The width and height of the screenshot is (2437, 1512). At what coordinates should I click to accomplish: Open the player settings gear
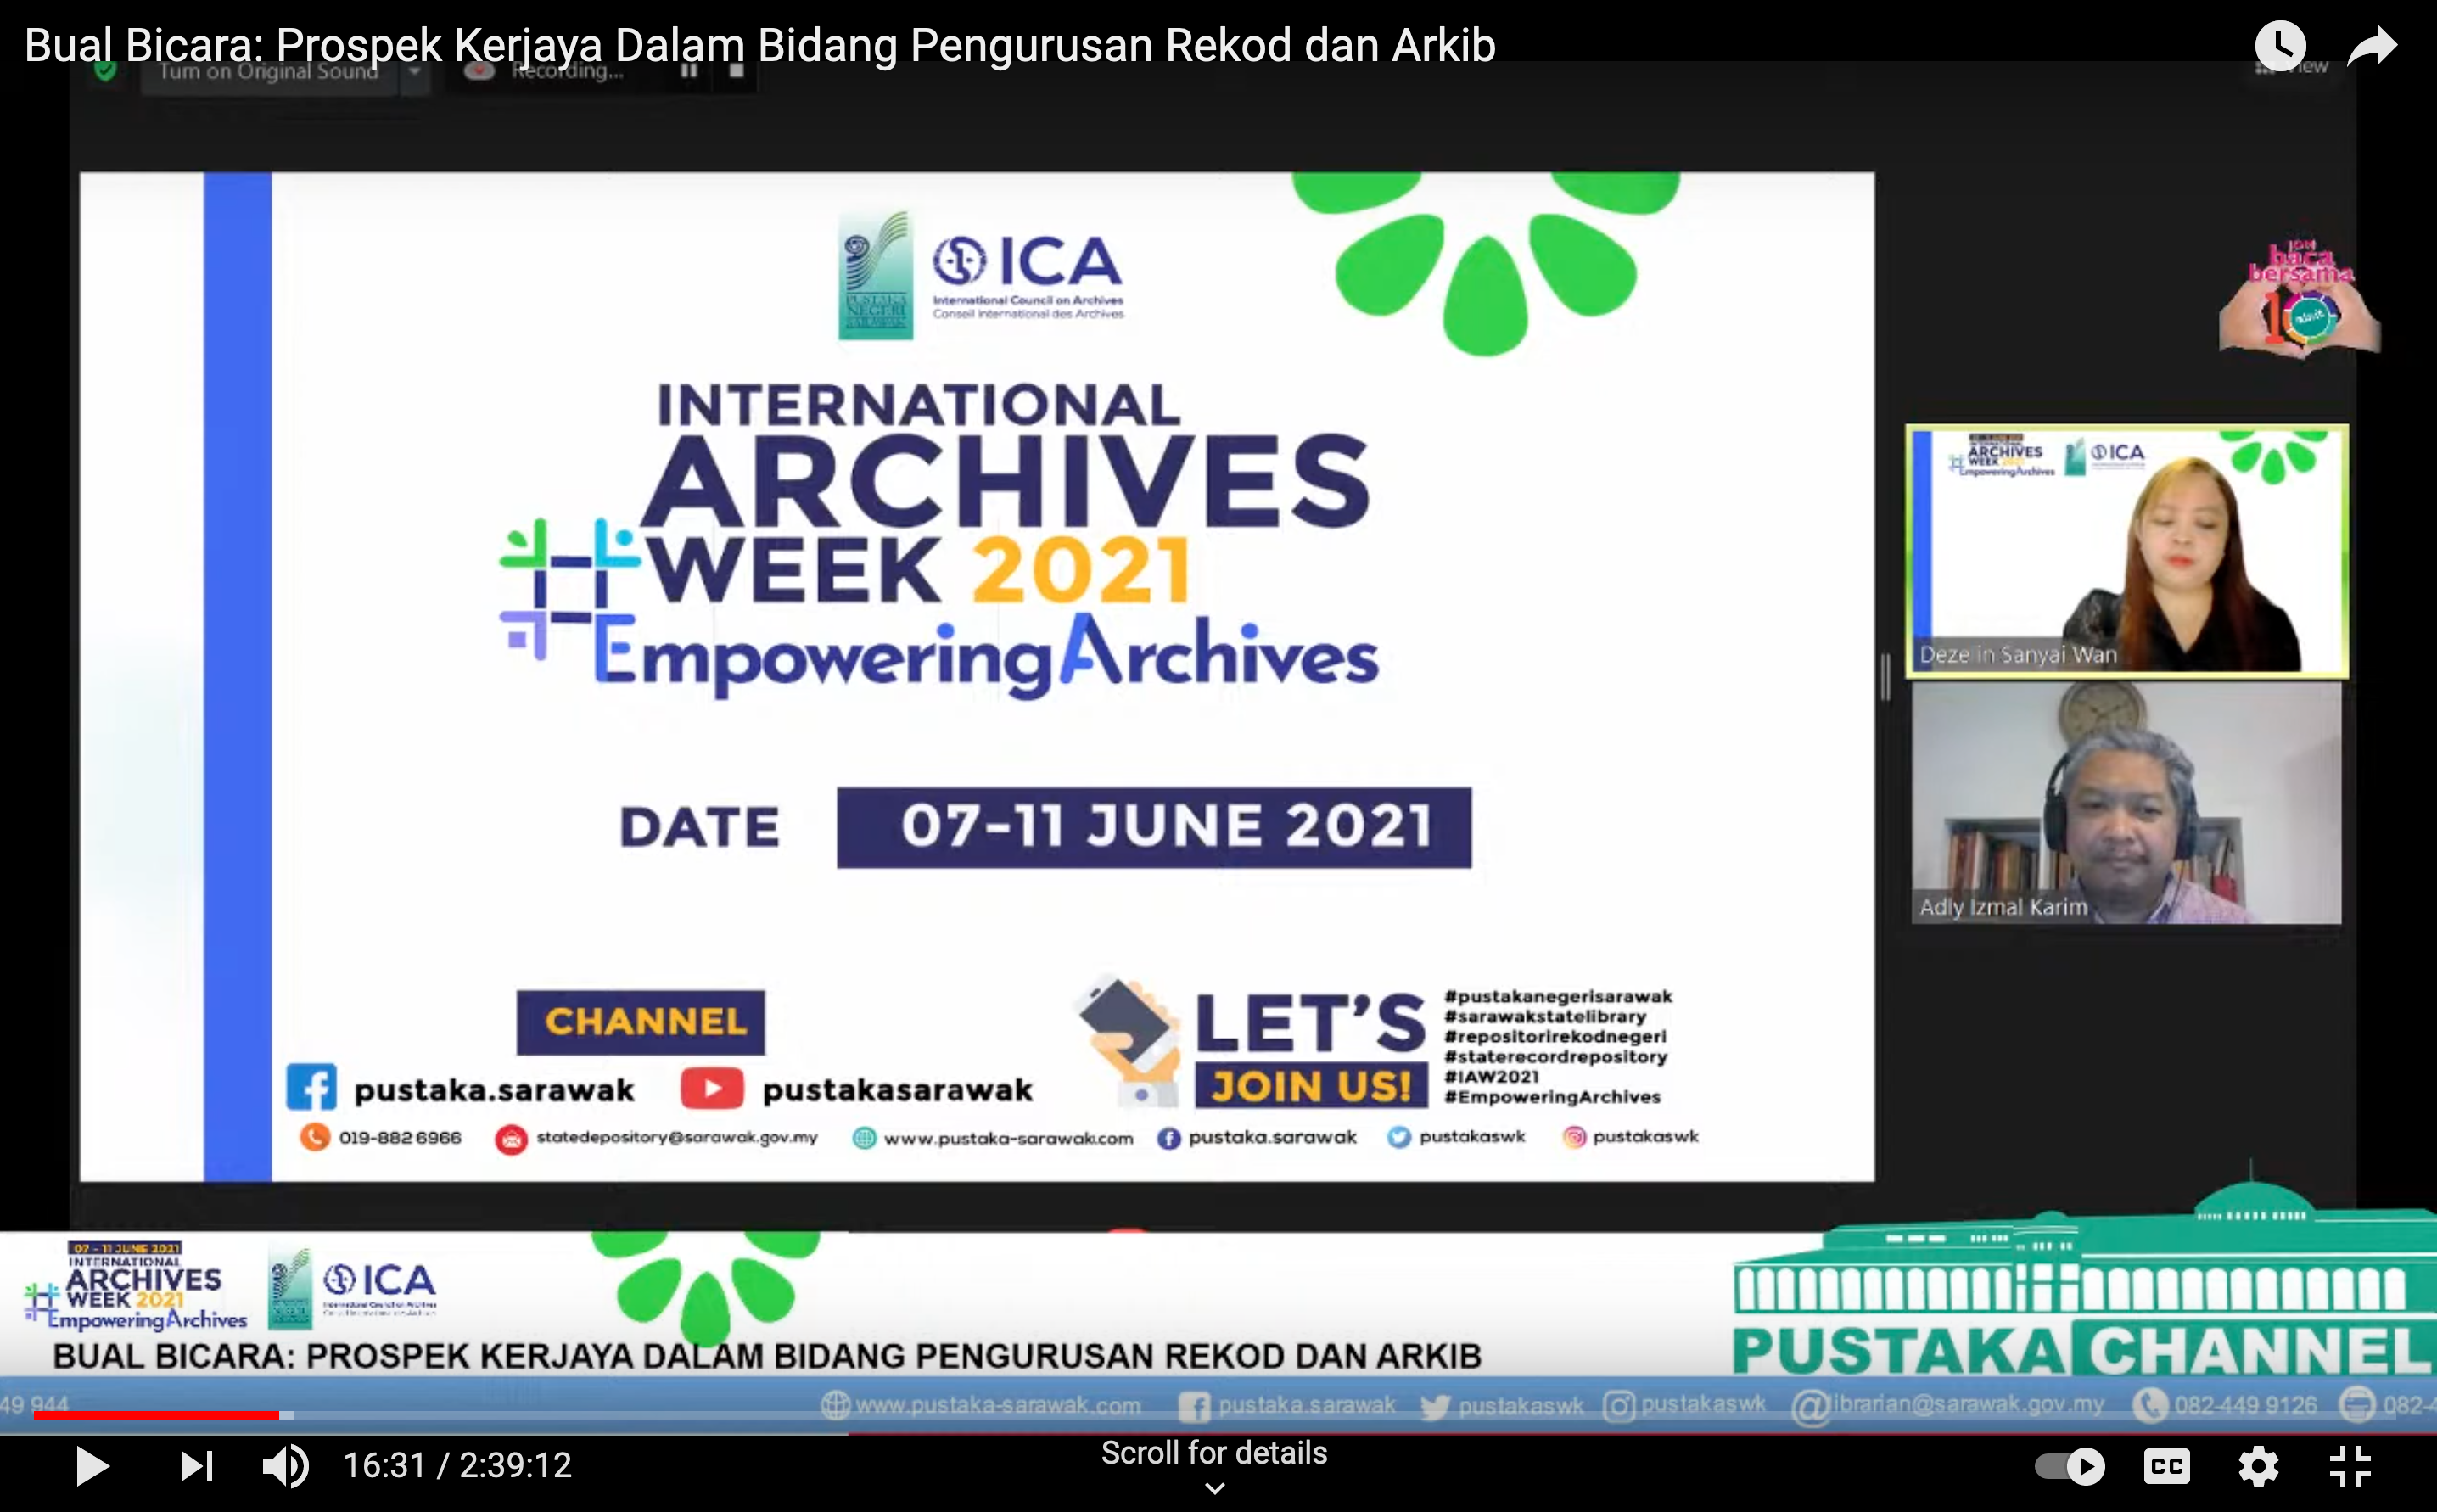(x=2258, y=1467)
